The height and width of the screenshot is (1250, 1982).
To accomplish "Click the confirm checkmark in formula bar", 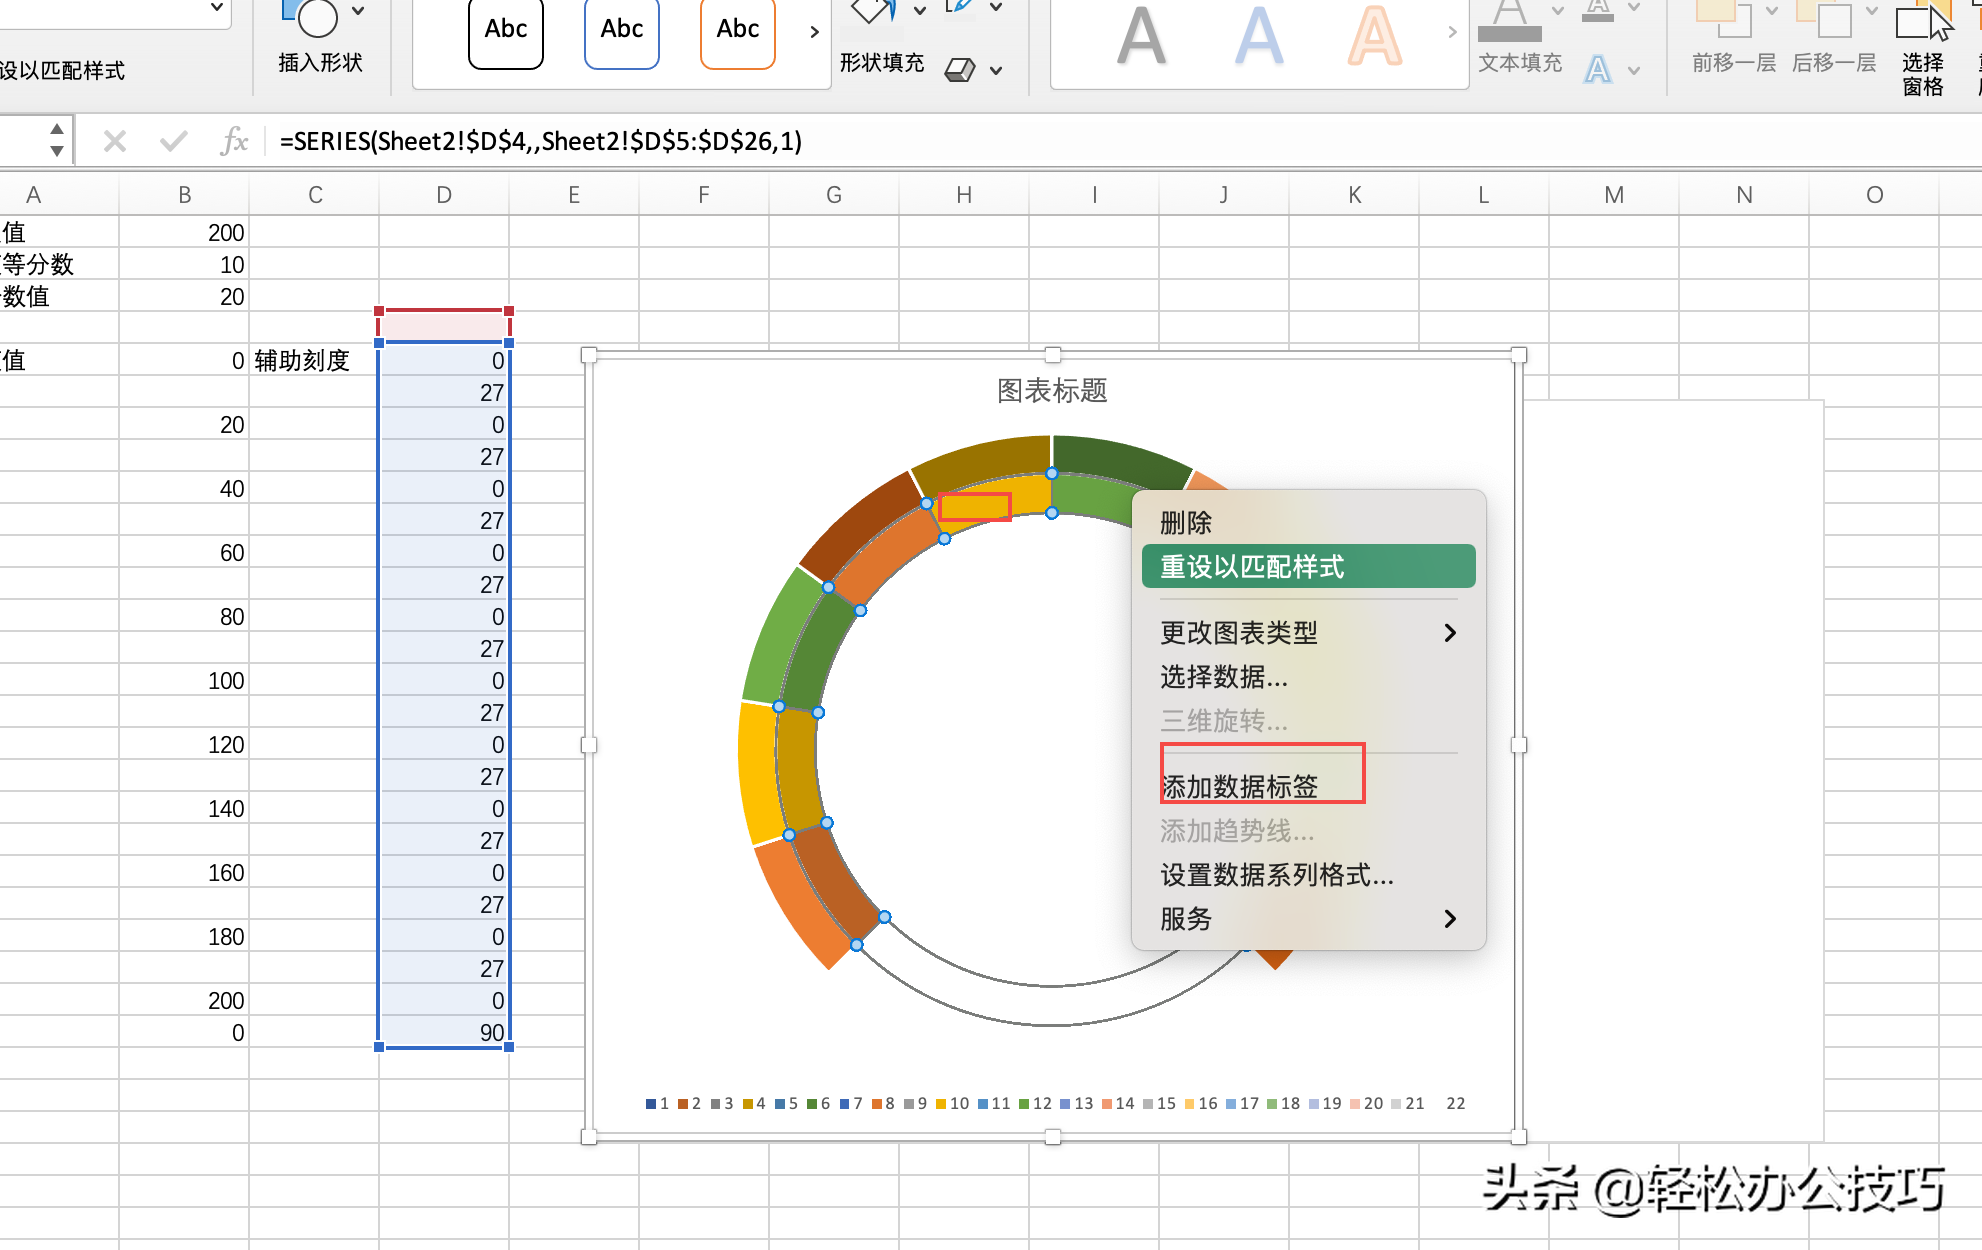I will [174, 141].
